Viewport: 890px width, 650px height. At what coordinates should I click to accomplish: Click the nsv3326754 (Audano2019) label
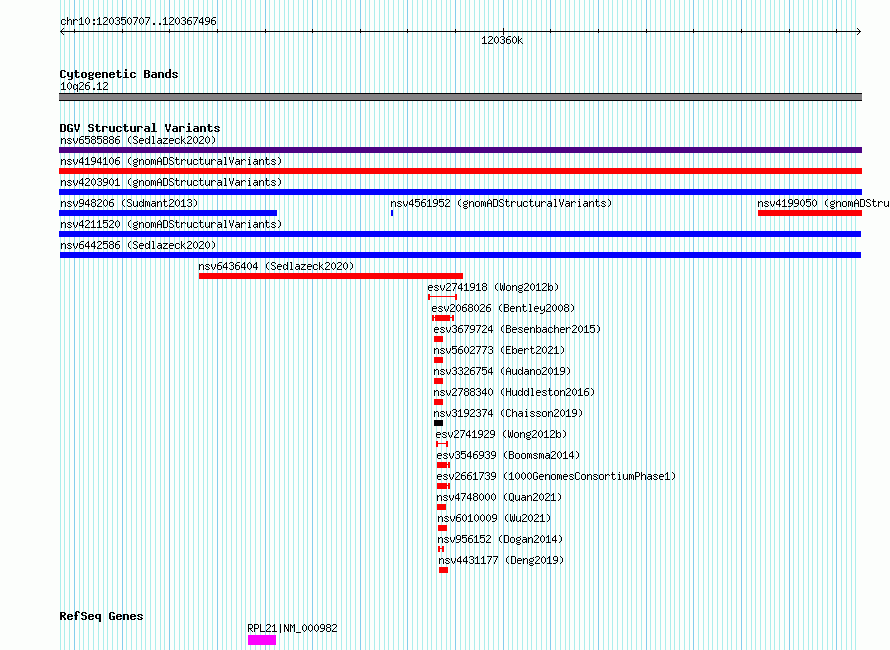click(502, 371)
